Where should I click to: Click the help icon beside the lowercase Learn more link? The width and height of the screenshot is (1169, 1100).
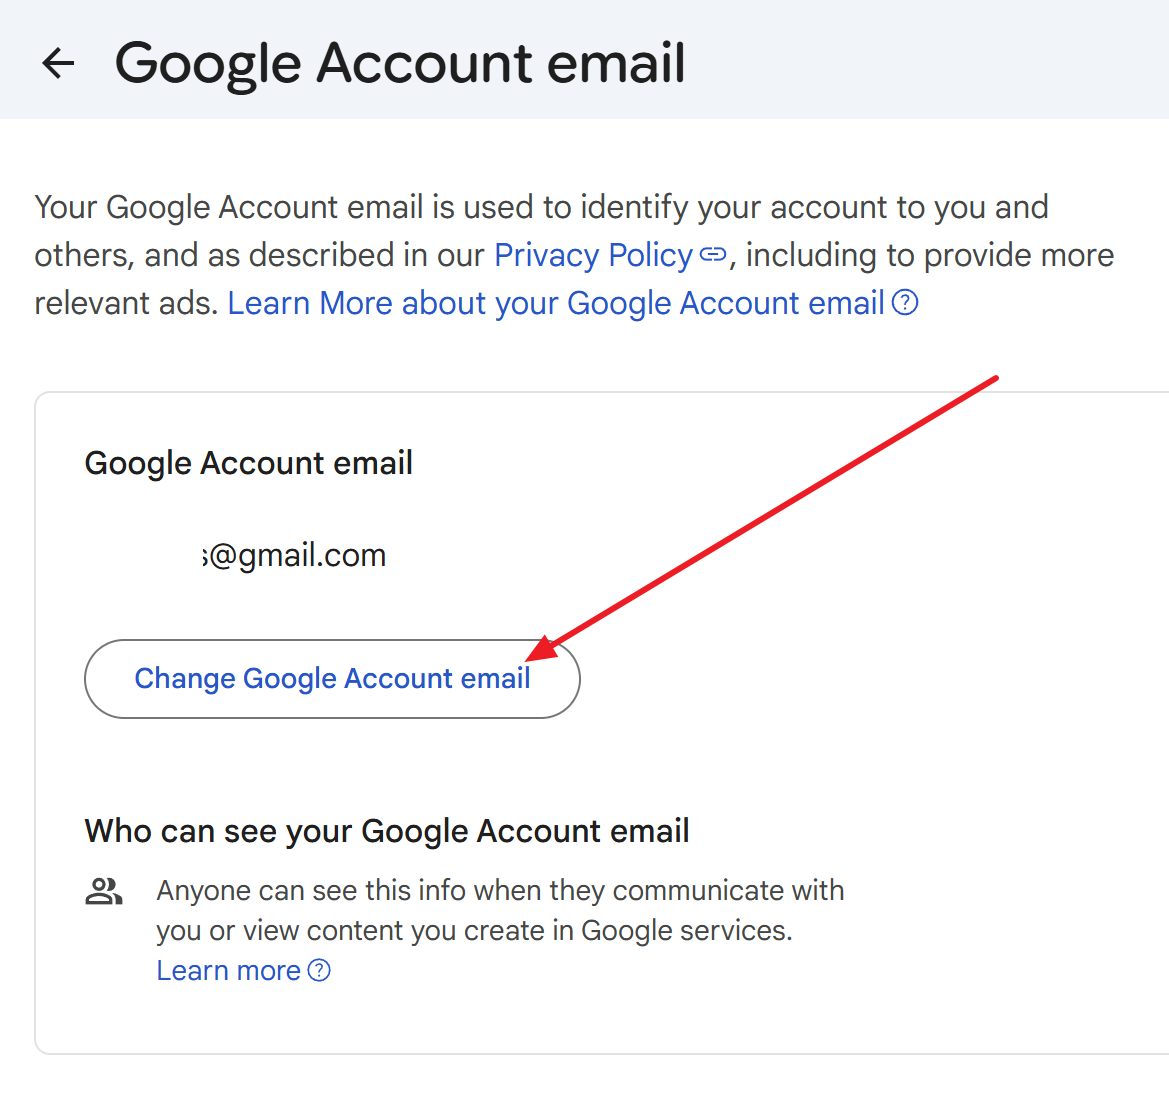click(319, 970)
